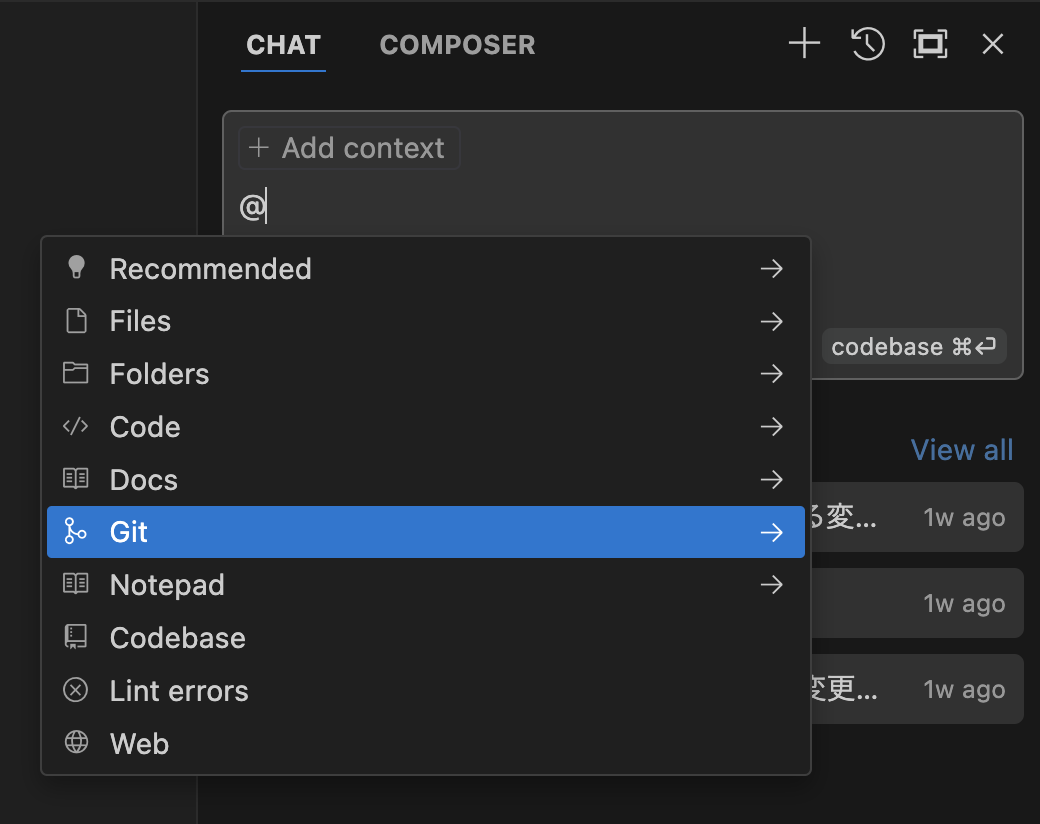This screenshot has width=1040, height=824.
Task: Click the codebase submit button
Action: tap(913, 347)
